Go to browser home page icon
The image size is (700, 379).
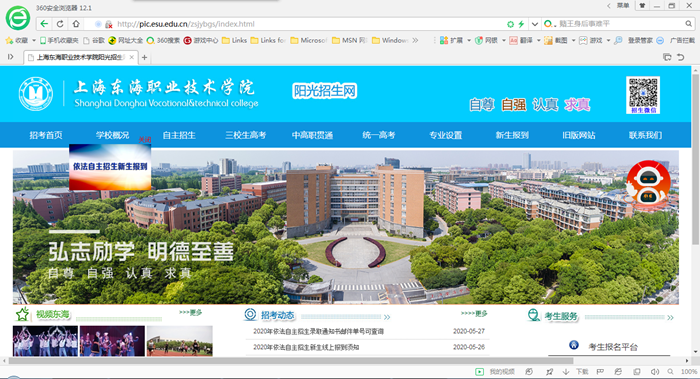pos(76,24)
